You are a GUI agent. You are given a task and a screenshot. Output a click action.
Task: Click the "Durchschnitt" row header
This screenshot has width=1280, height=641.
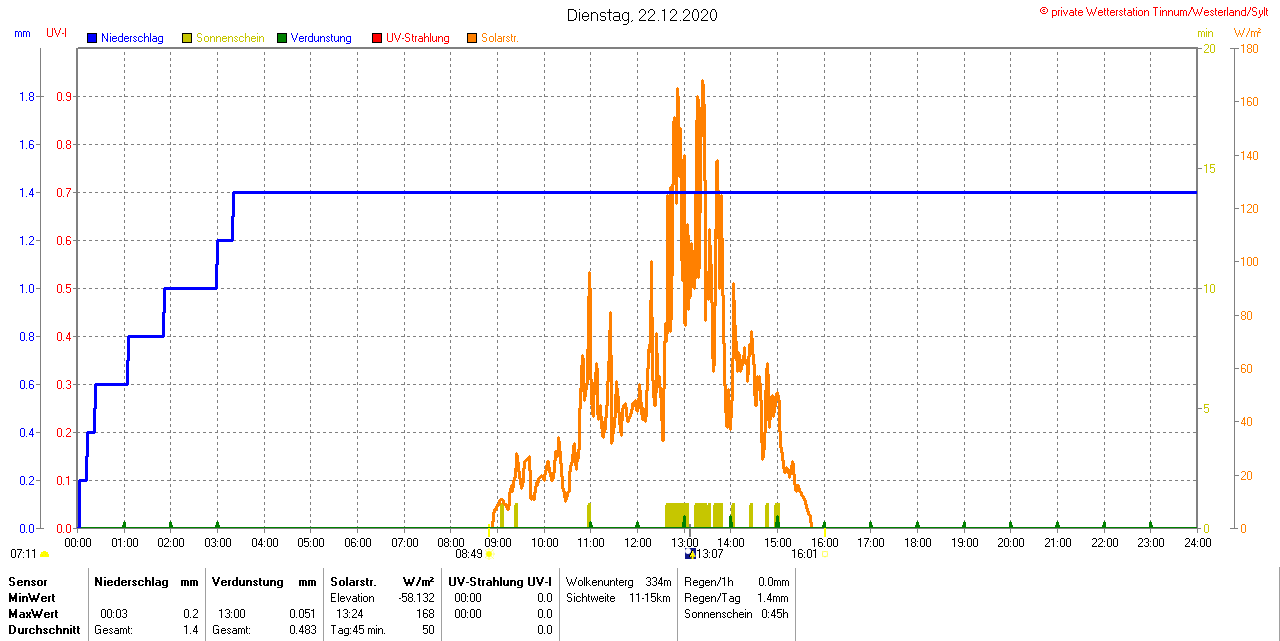pyautogui.click(x=44, y=630)
